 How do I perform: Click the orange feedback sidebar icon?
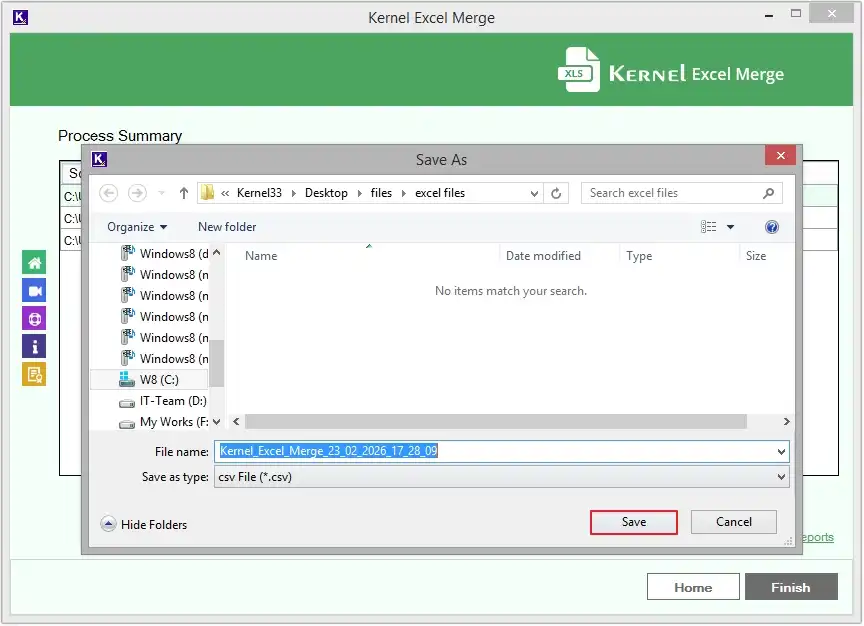(x=33, y=376)
